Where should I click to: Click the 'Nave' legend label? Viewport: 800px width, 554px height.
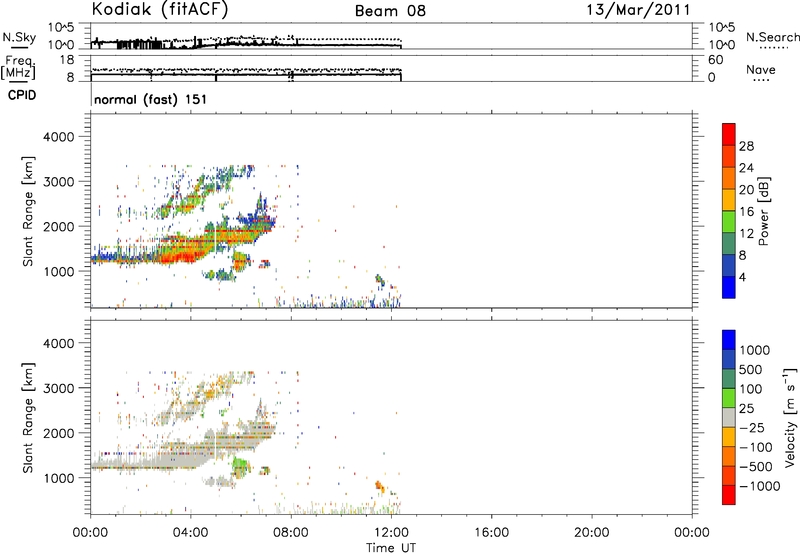[x=761, y=69]
